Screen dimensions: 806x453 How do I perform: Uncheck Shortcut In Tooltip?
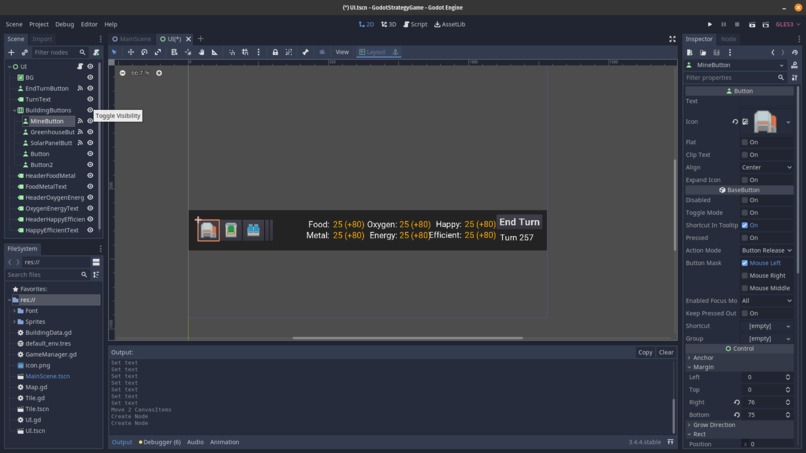coord(744,225)
